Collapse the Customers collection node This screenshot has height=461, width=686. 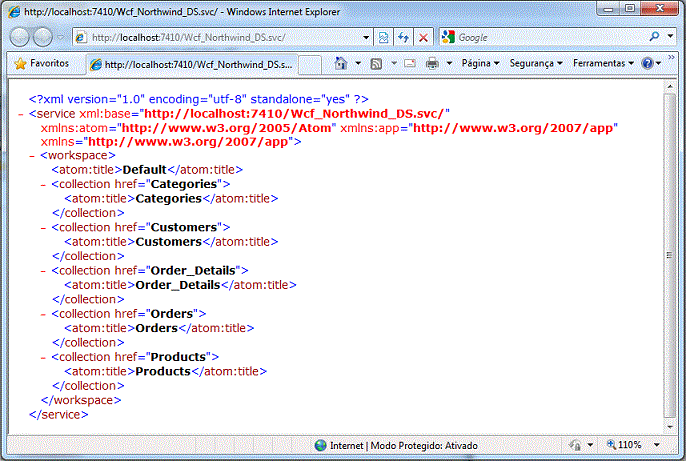pos(43,228)
